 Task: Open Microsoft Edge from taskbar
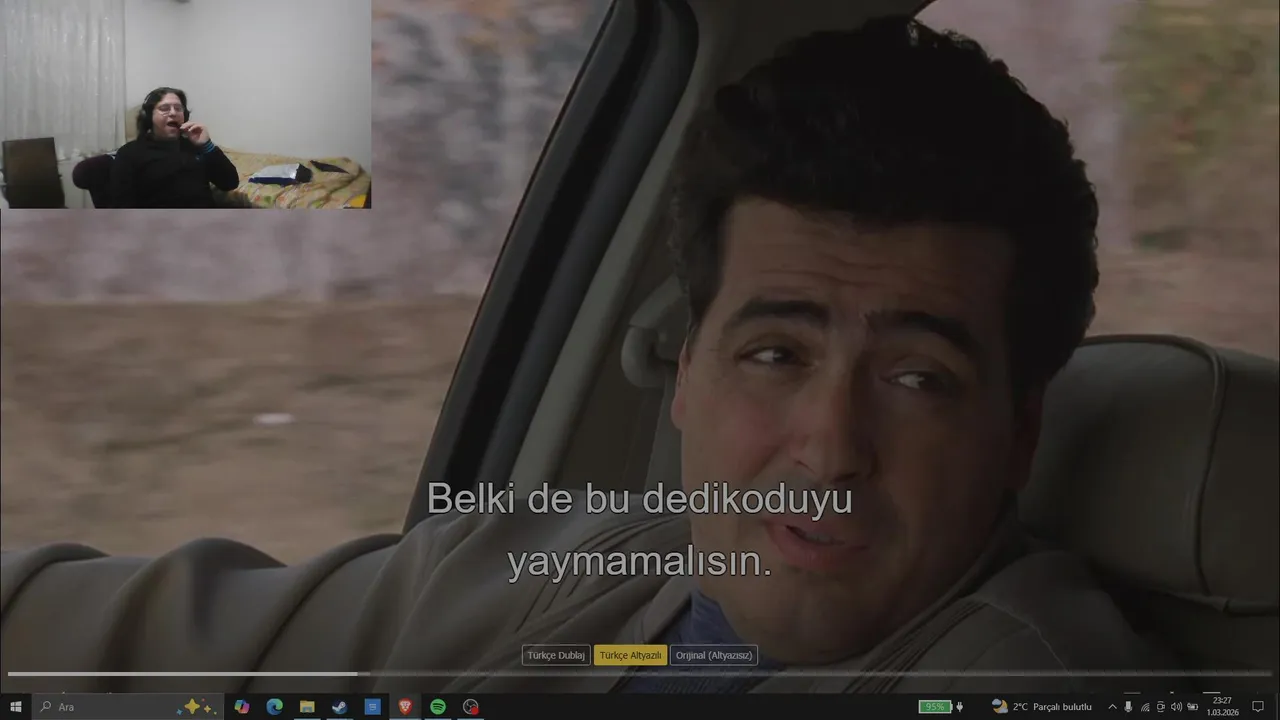tap(274, 707)
